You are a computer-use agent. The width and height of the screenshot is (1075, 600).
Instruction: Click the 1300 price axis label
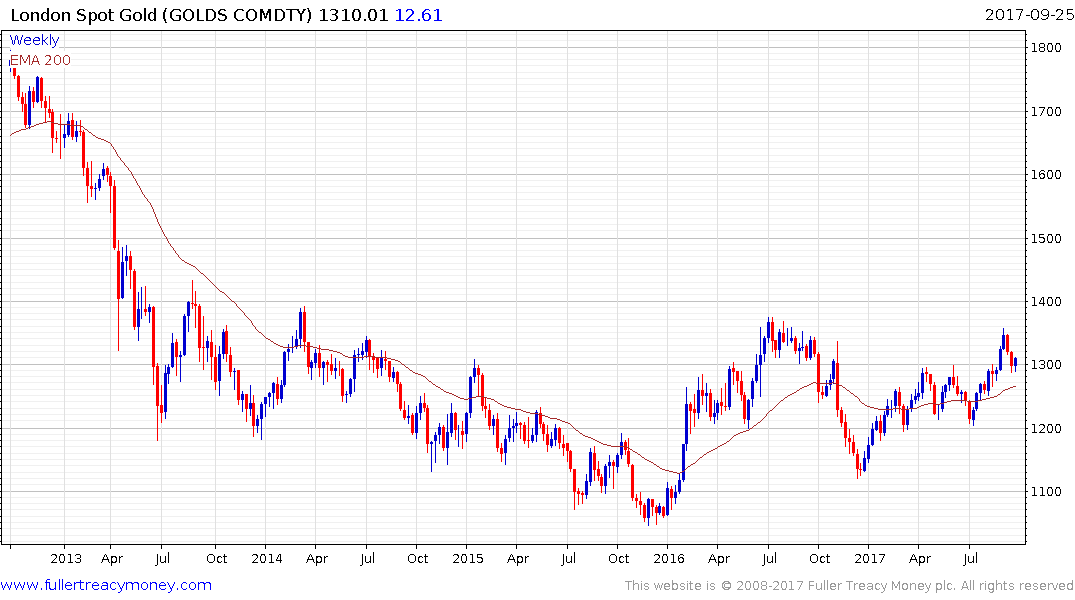point(1046,365)
